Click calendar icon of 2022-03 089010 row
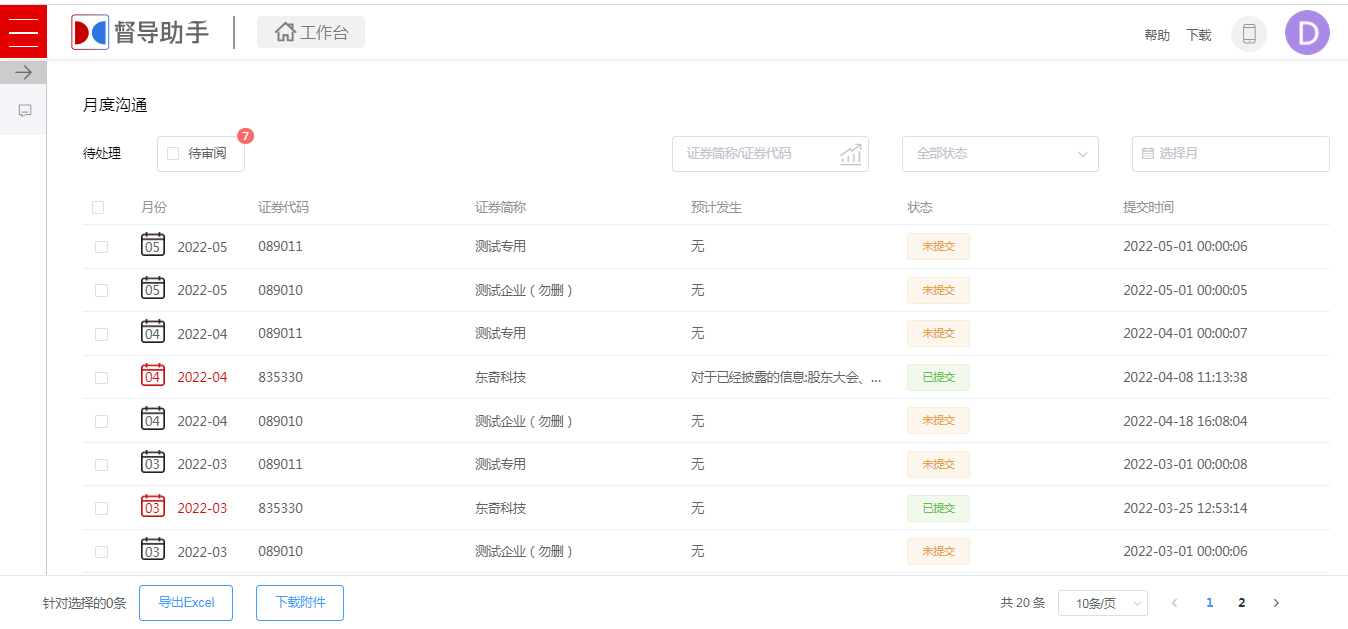The width and height of the screenshot is (1348, 629). point(153,550)
